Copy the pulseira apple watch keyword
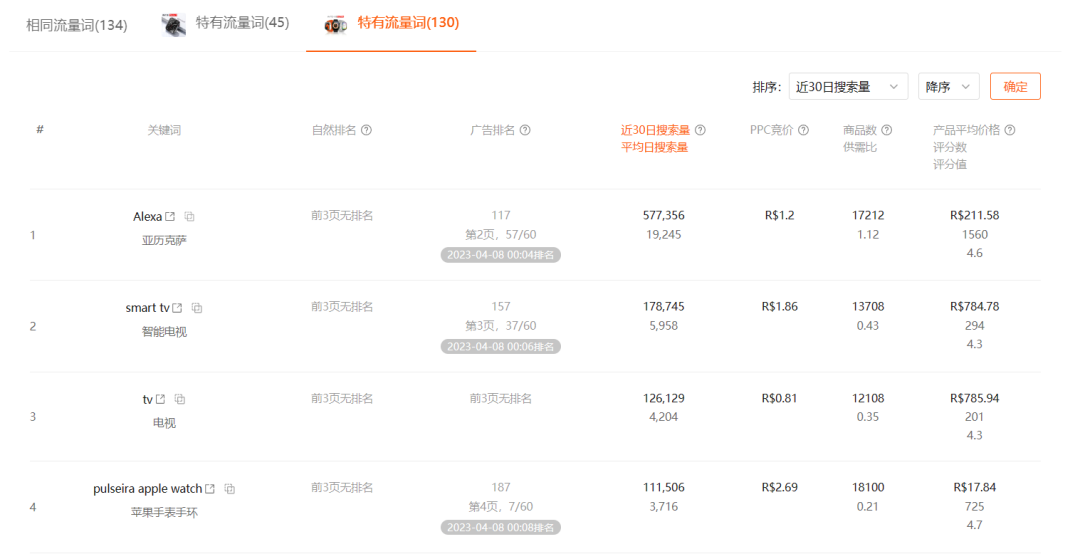 (x=230, y=489)
